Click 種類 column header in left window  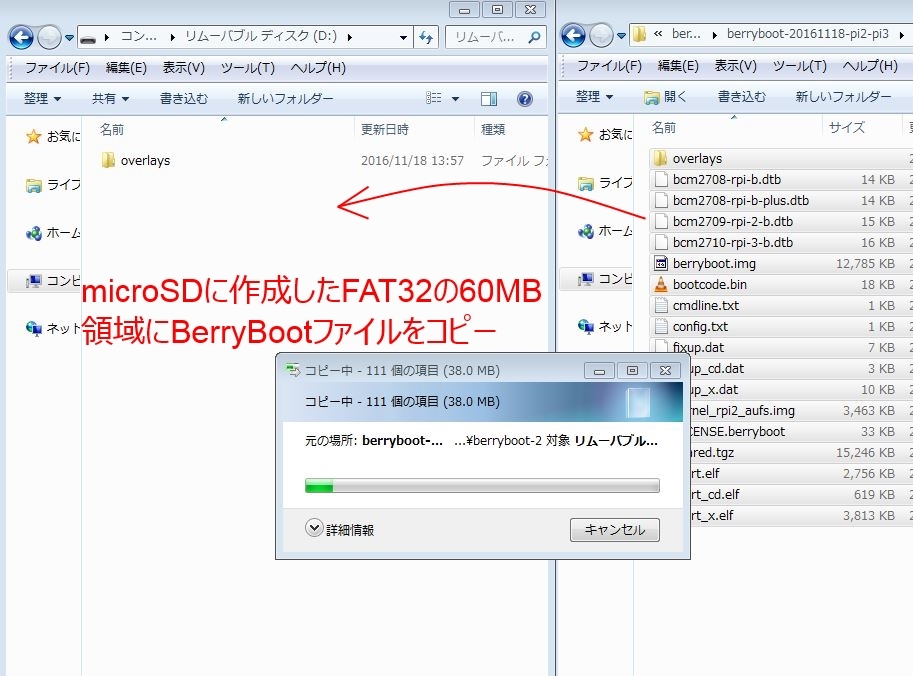(x=493, y=129)
